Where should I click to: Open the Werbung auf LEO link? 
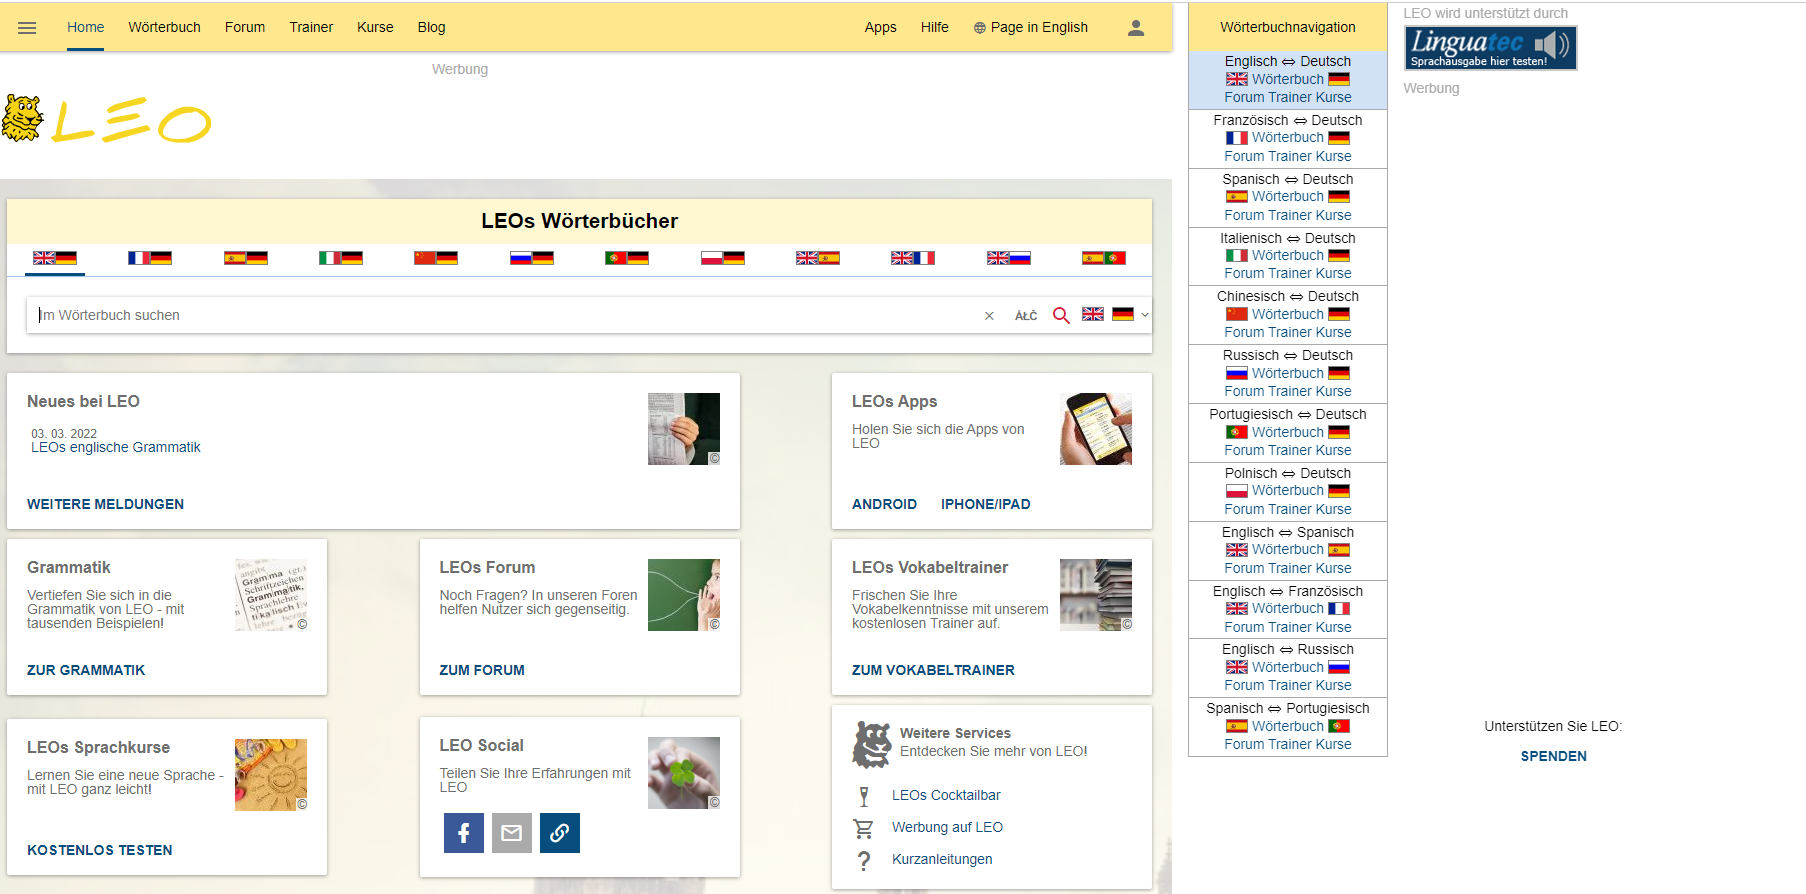click(x=947, y=828)
